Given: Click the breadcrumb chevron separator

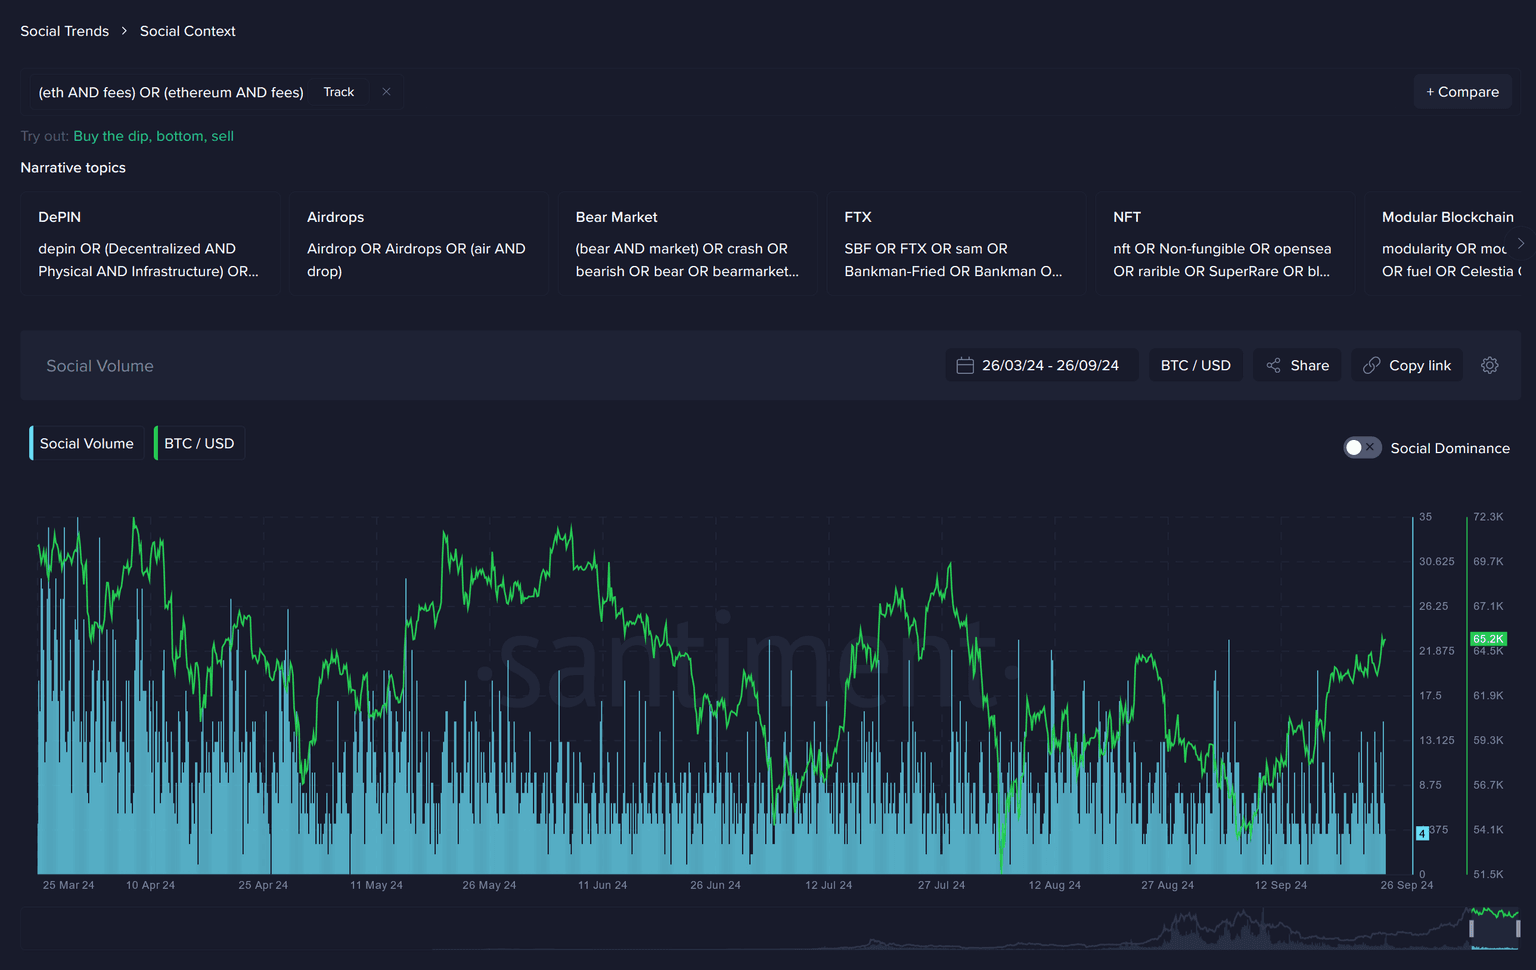Looking at the screenshot, I should pyautogui.click(x=124, y=31).
